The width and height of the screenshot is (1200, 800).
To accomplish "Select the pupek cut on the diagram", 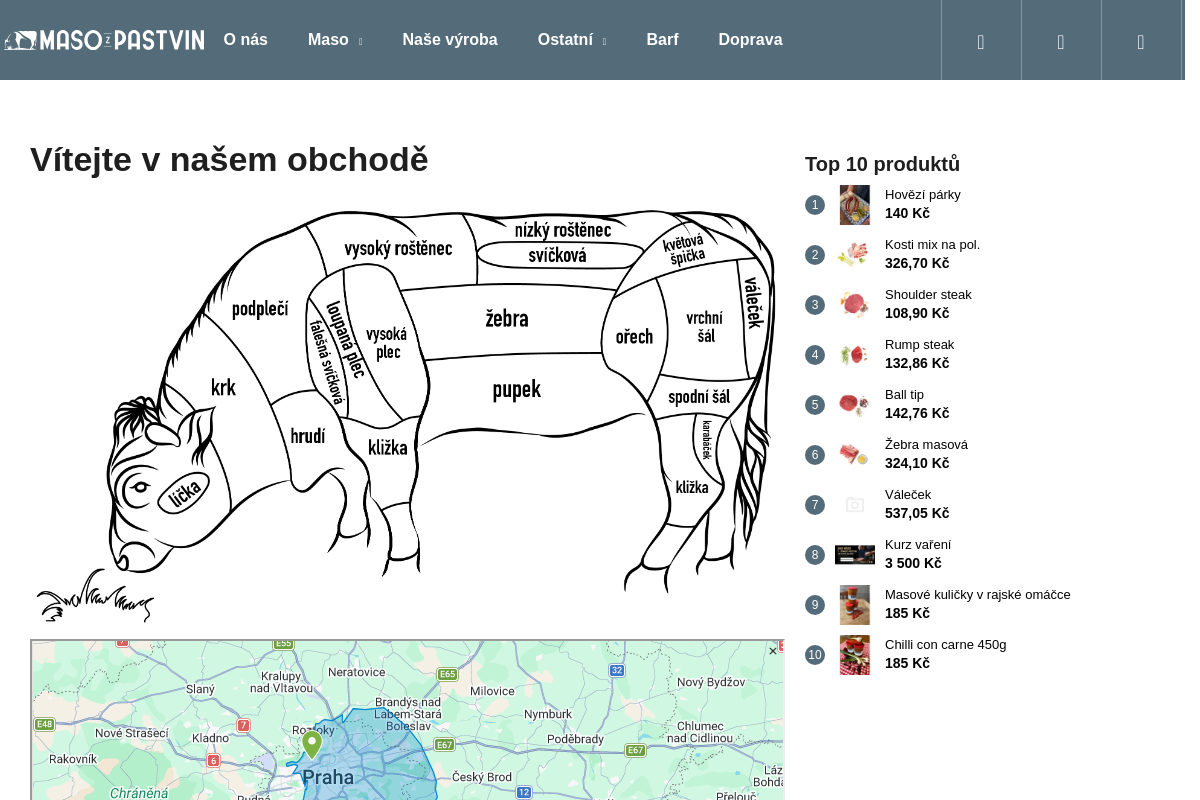I will point(517,390).
